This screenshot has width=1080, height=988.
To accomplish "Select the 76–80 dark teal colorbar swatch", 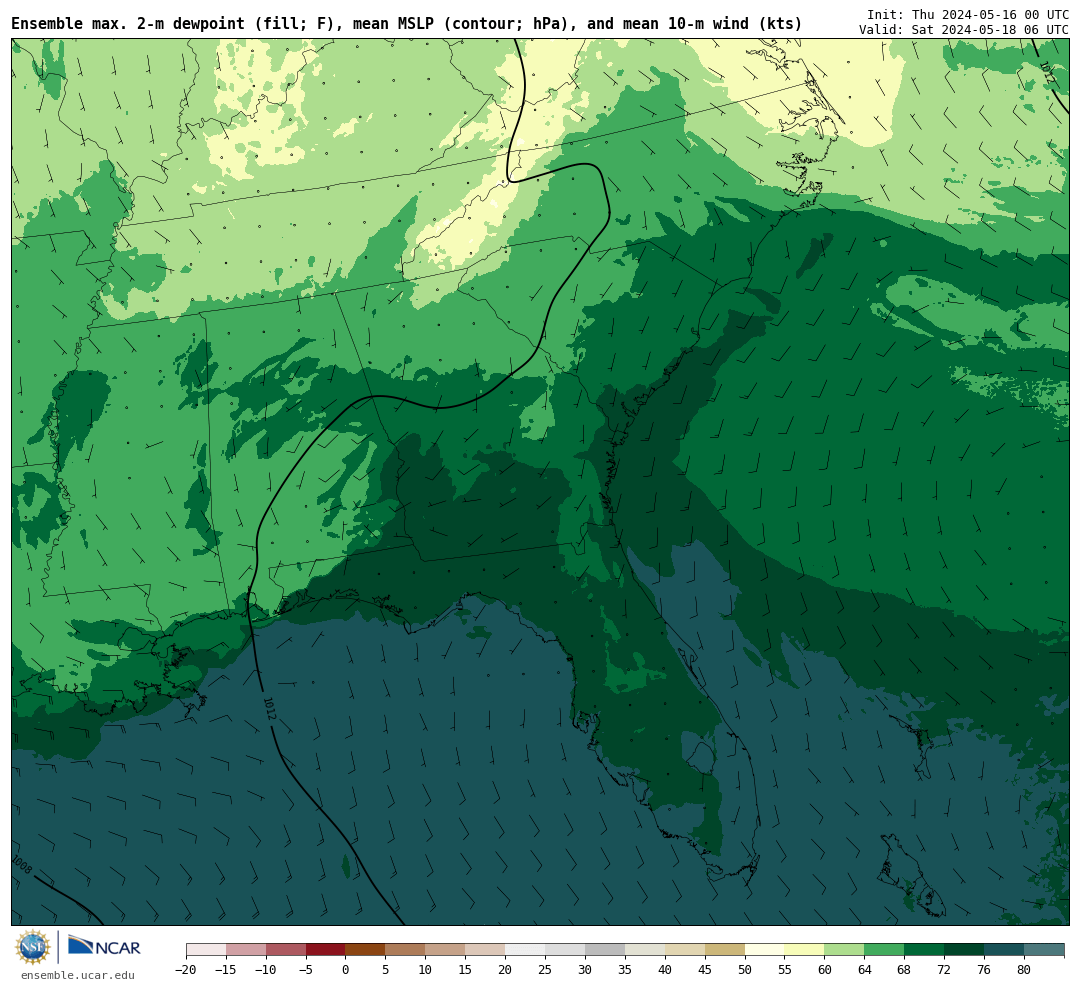I will click(x=1004, y=950).
